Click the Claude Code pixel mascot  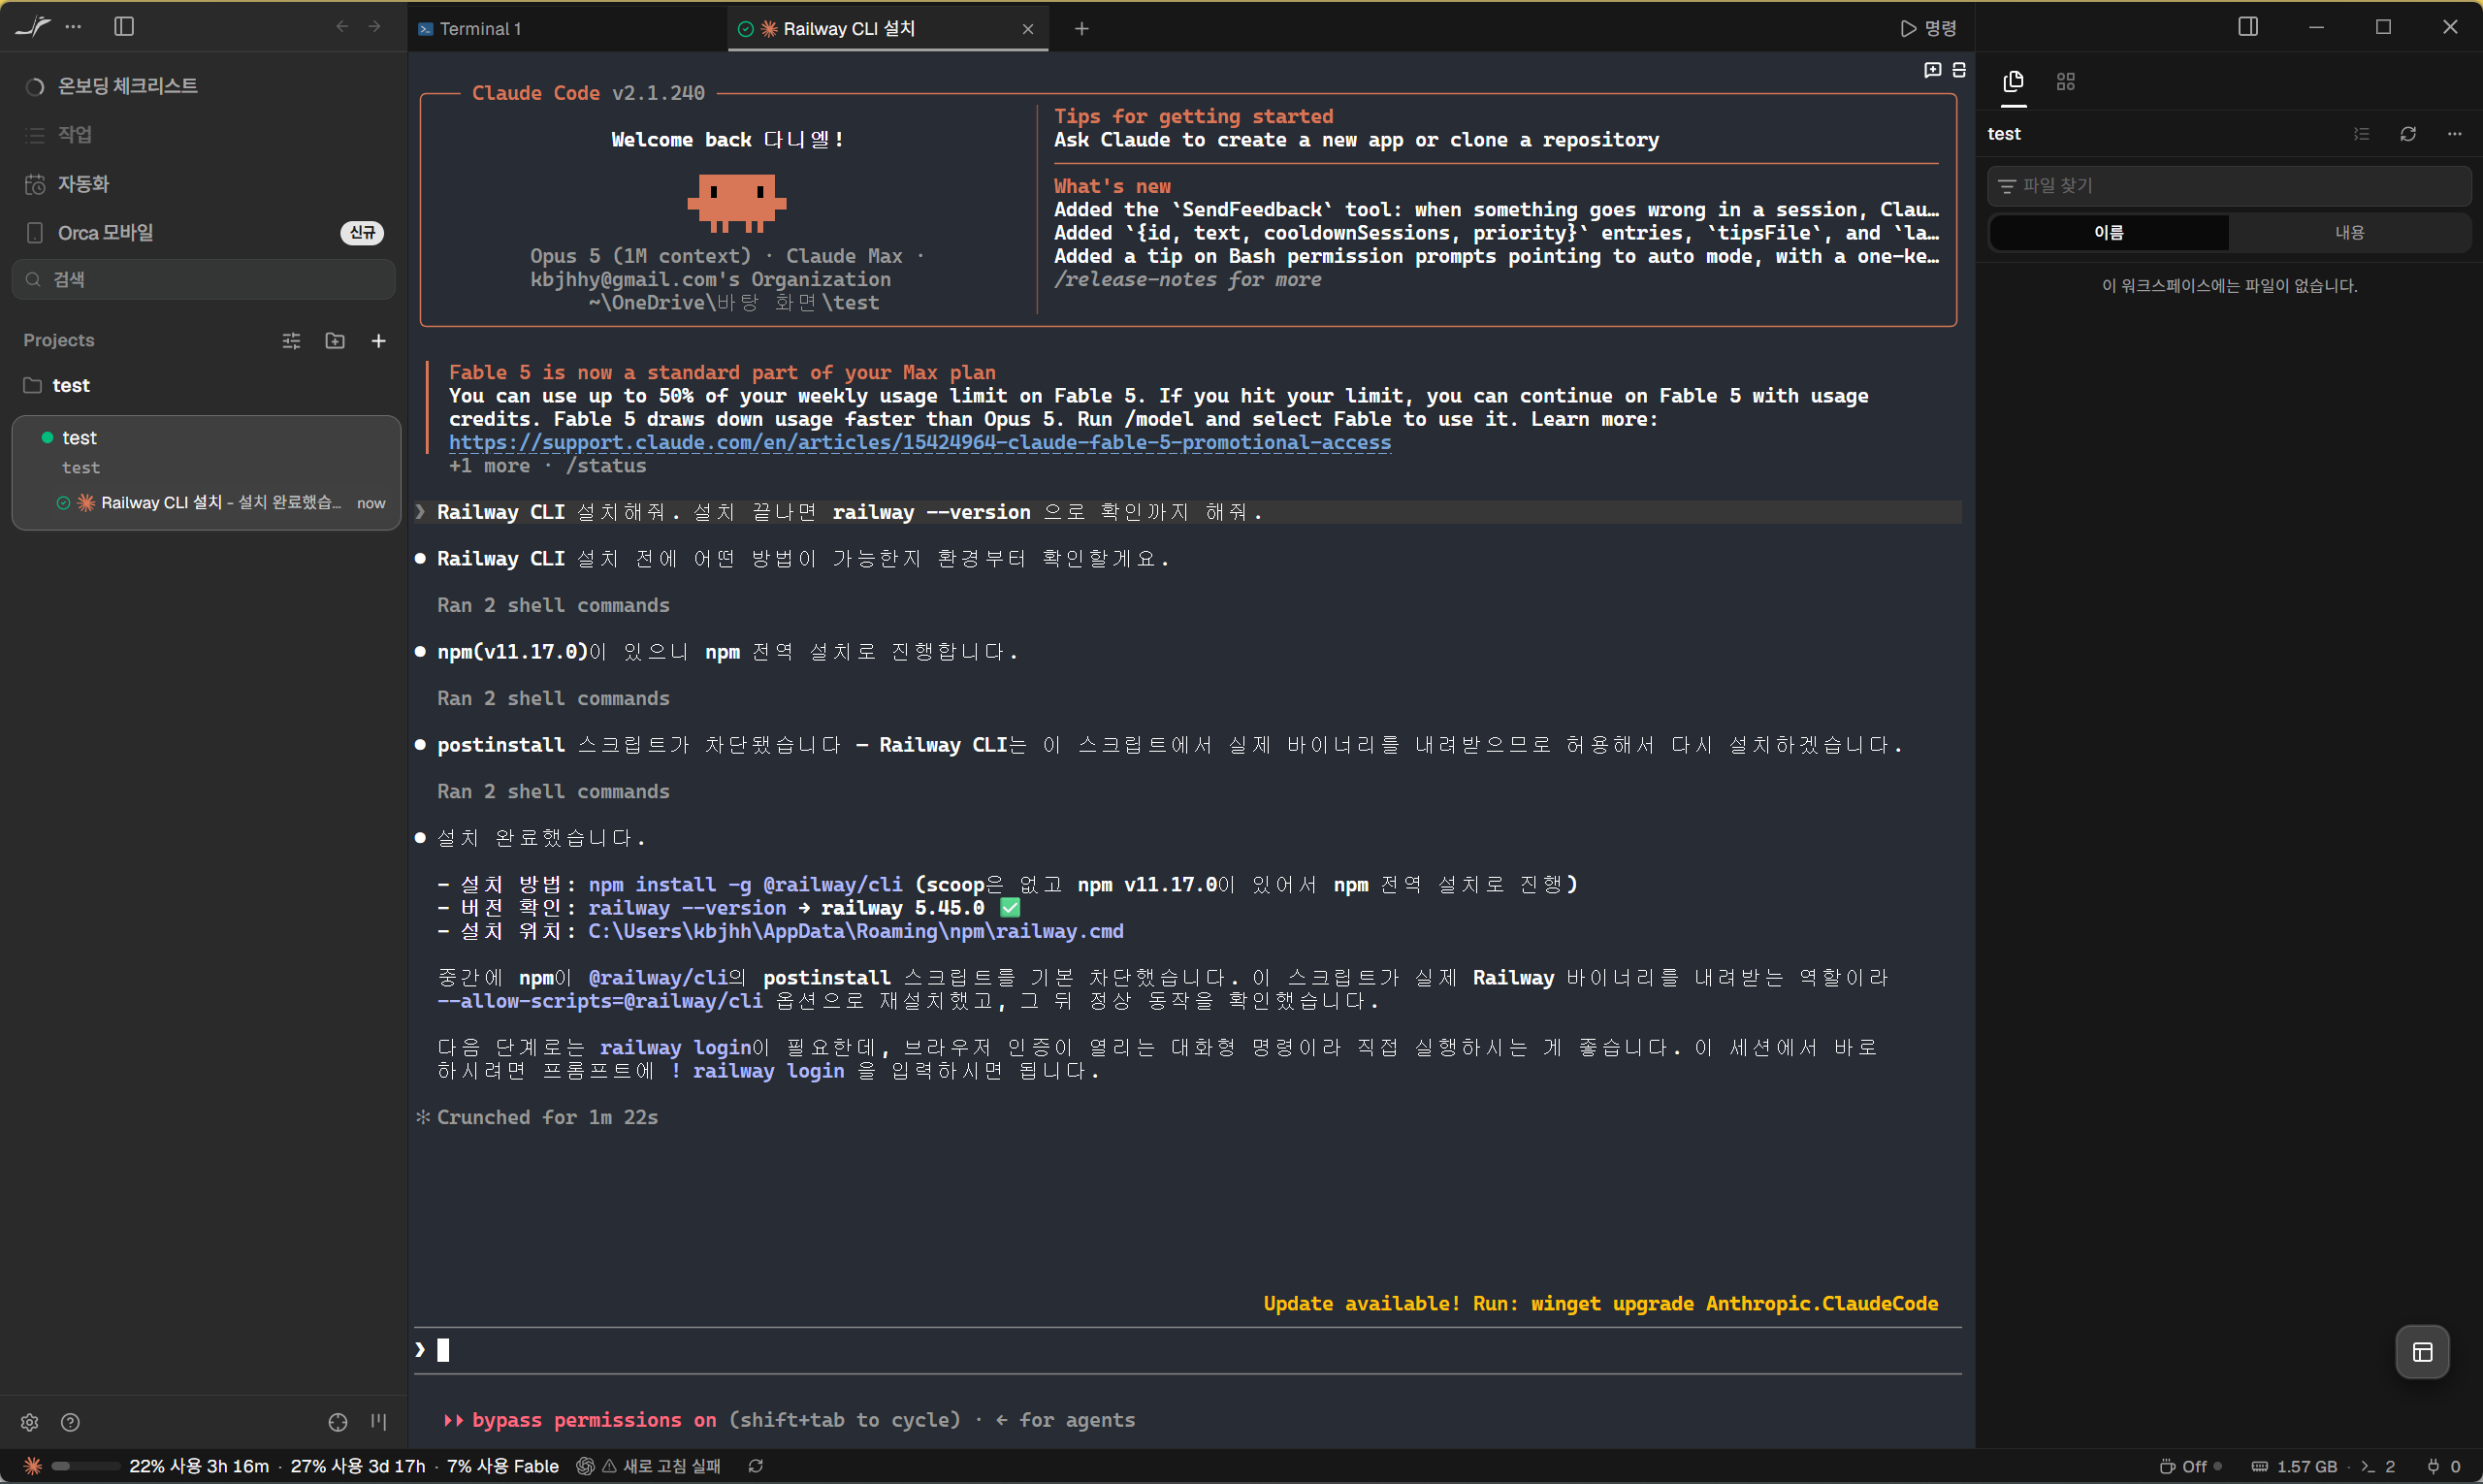click(737, 202)
